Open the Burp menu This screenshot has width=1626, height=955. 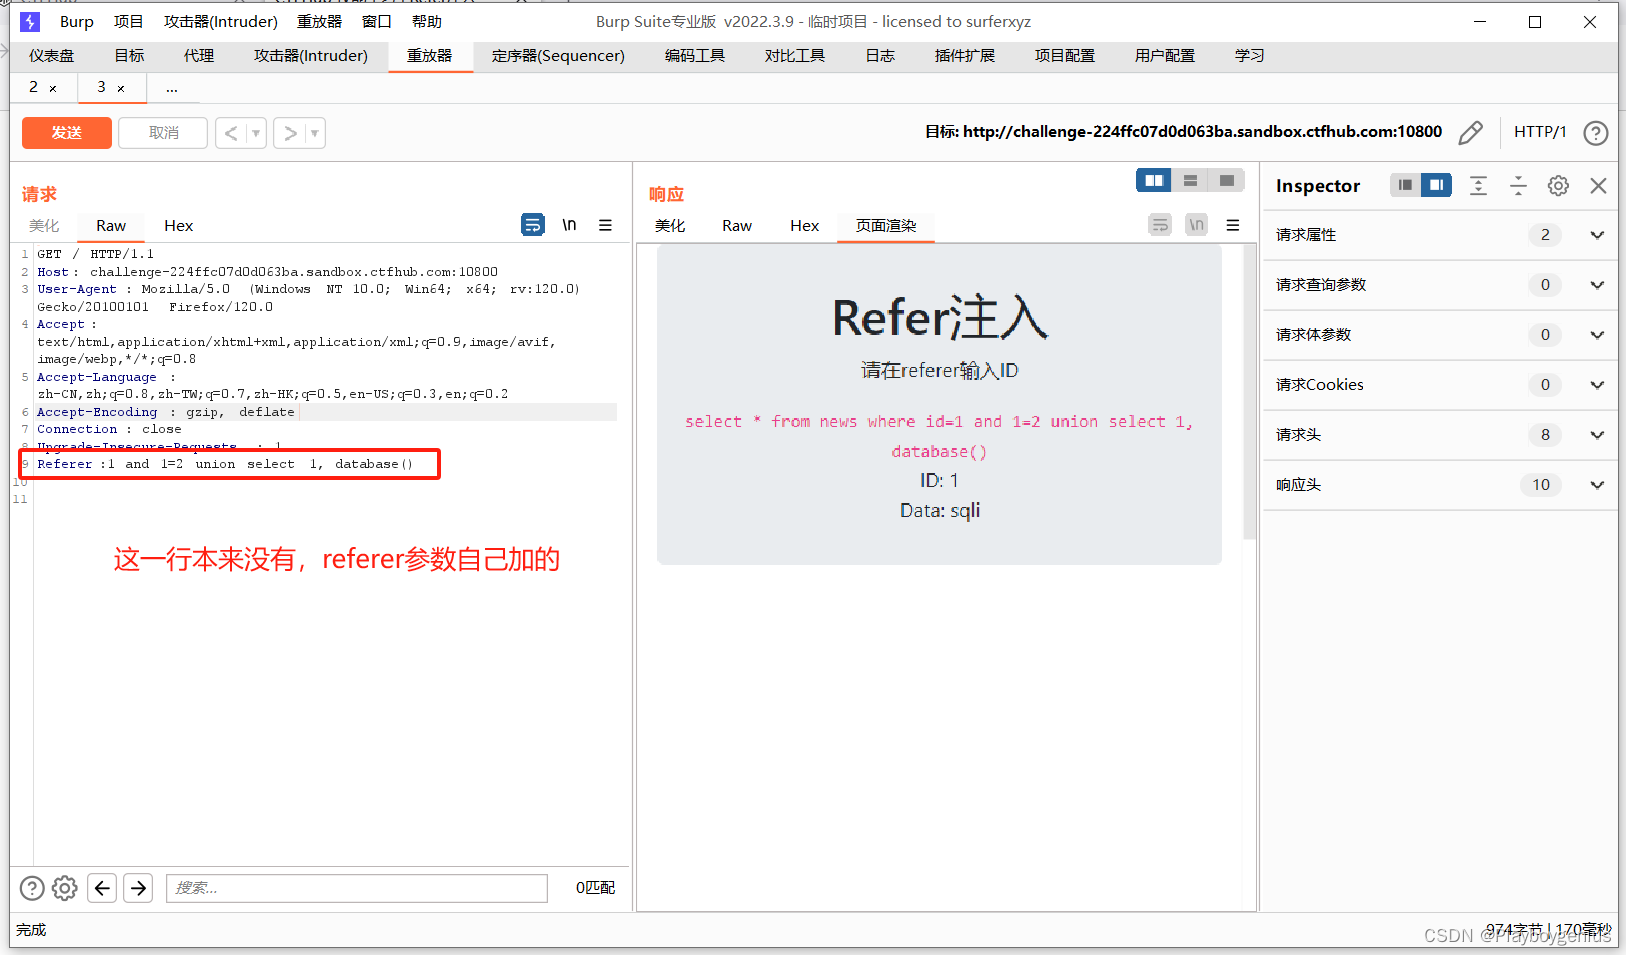(x=77, y=22)
